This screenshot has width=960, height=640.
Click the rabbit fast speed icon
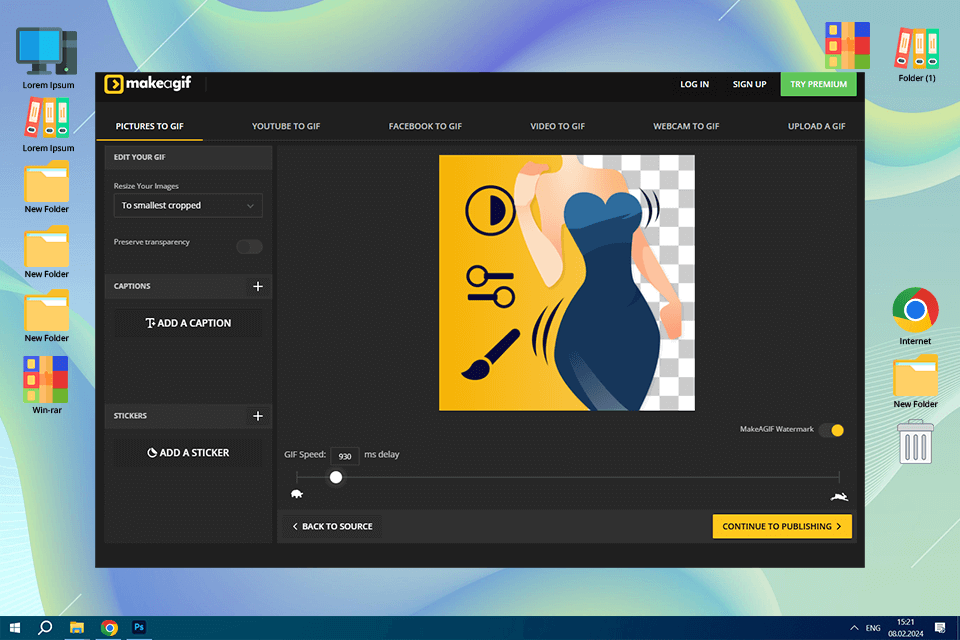(839, 497)
